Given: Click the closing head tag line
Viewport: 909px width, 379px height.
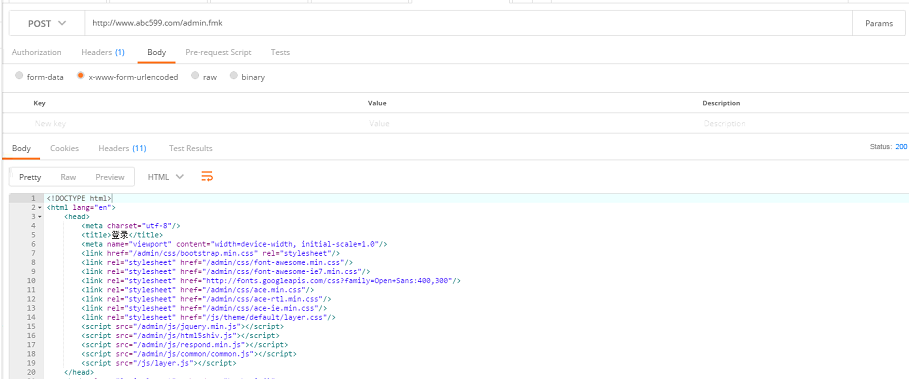Looking at the screenshot, I should (79, 372).
